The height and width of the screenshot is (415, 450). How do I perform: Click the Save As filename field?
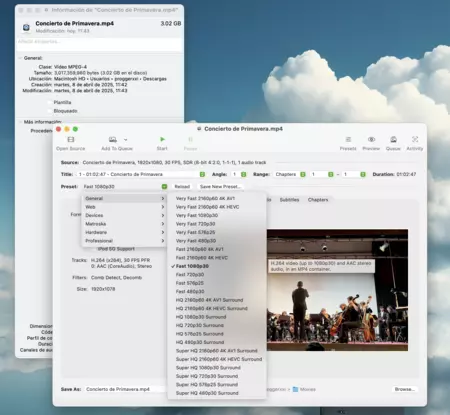(x=125, y=389)
